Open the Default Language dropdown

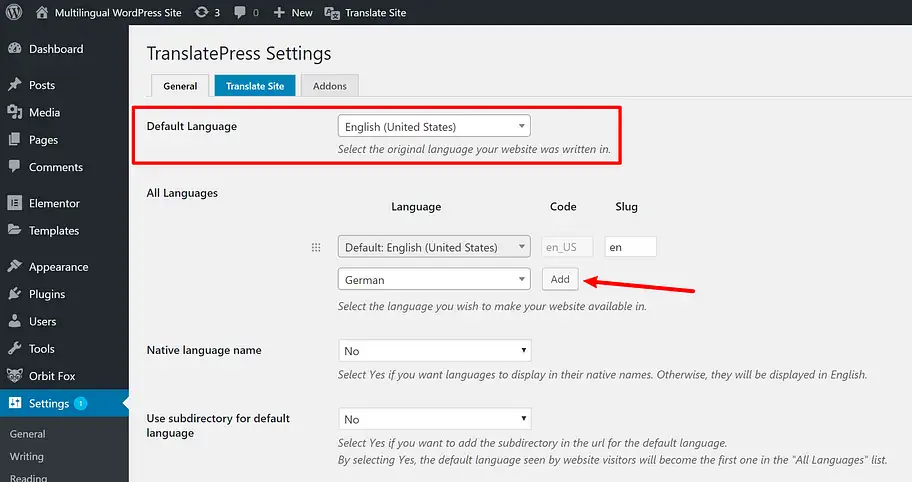coord(434,126)
